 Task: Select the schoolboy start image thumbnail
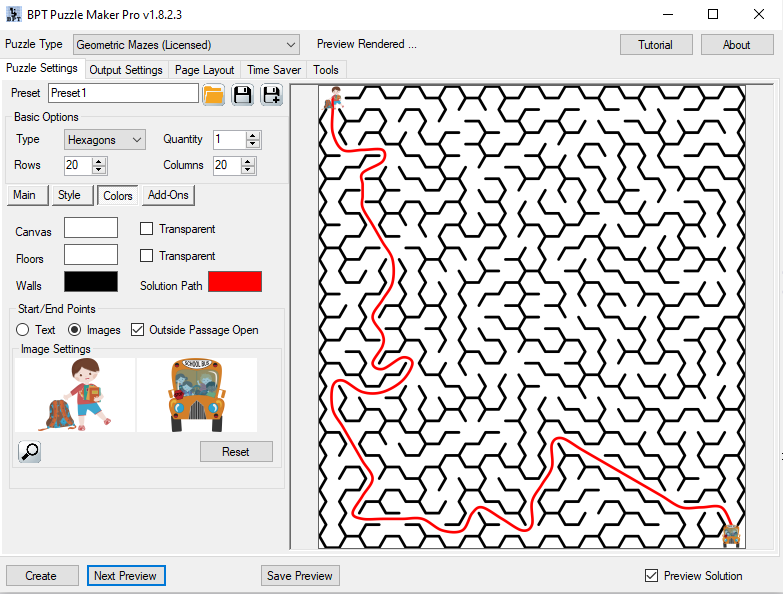click(75, 395)
